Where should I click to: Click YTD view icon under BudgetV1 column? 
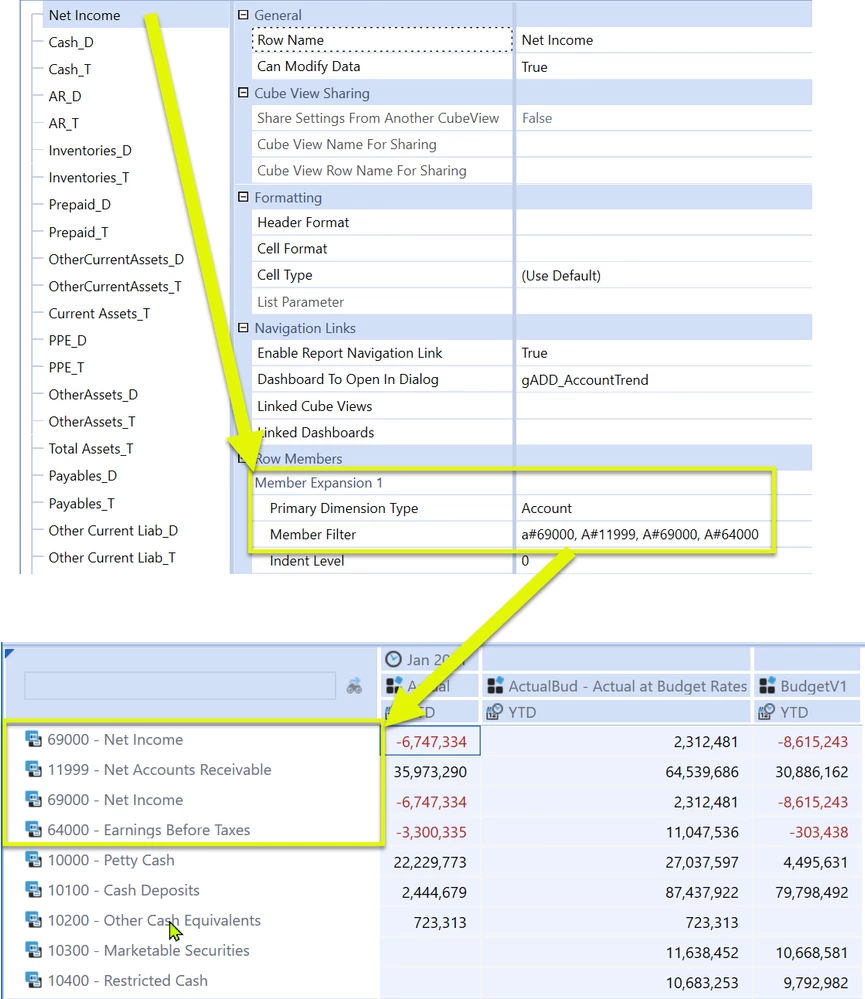point(767,712)
